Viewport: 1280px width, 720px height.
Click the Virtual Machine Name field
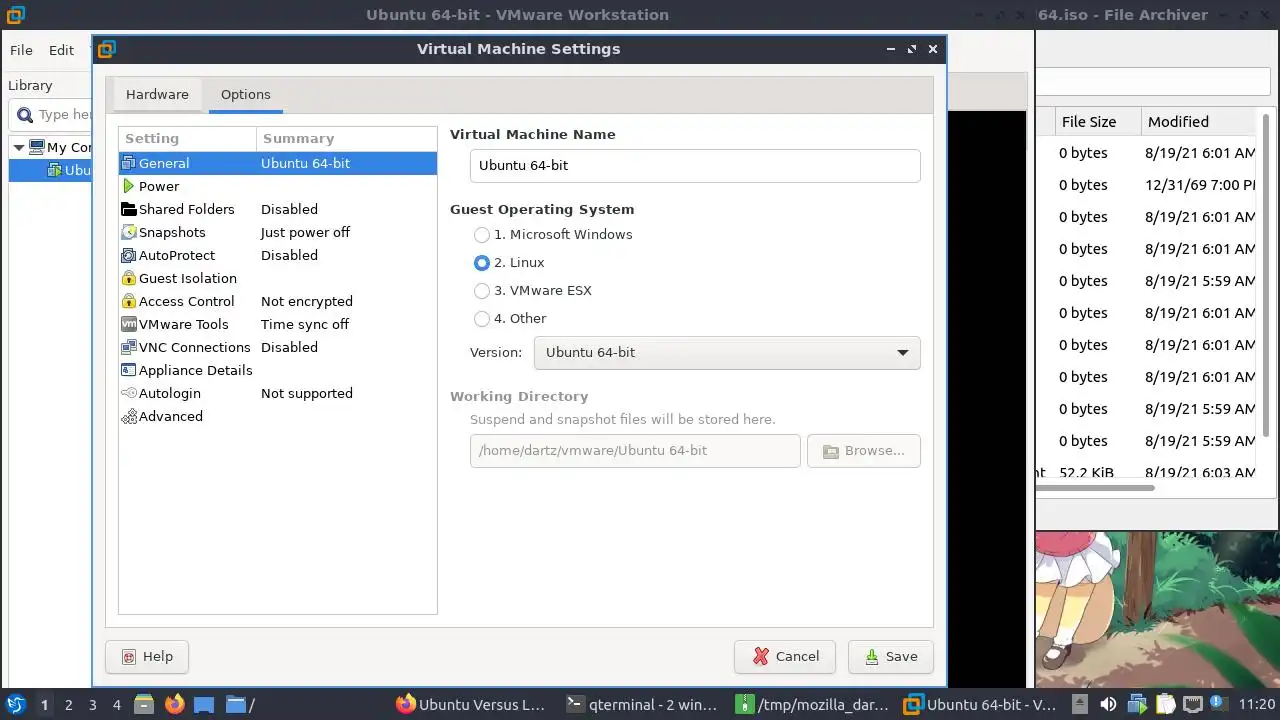coord(695,165)
